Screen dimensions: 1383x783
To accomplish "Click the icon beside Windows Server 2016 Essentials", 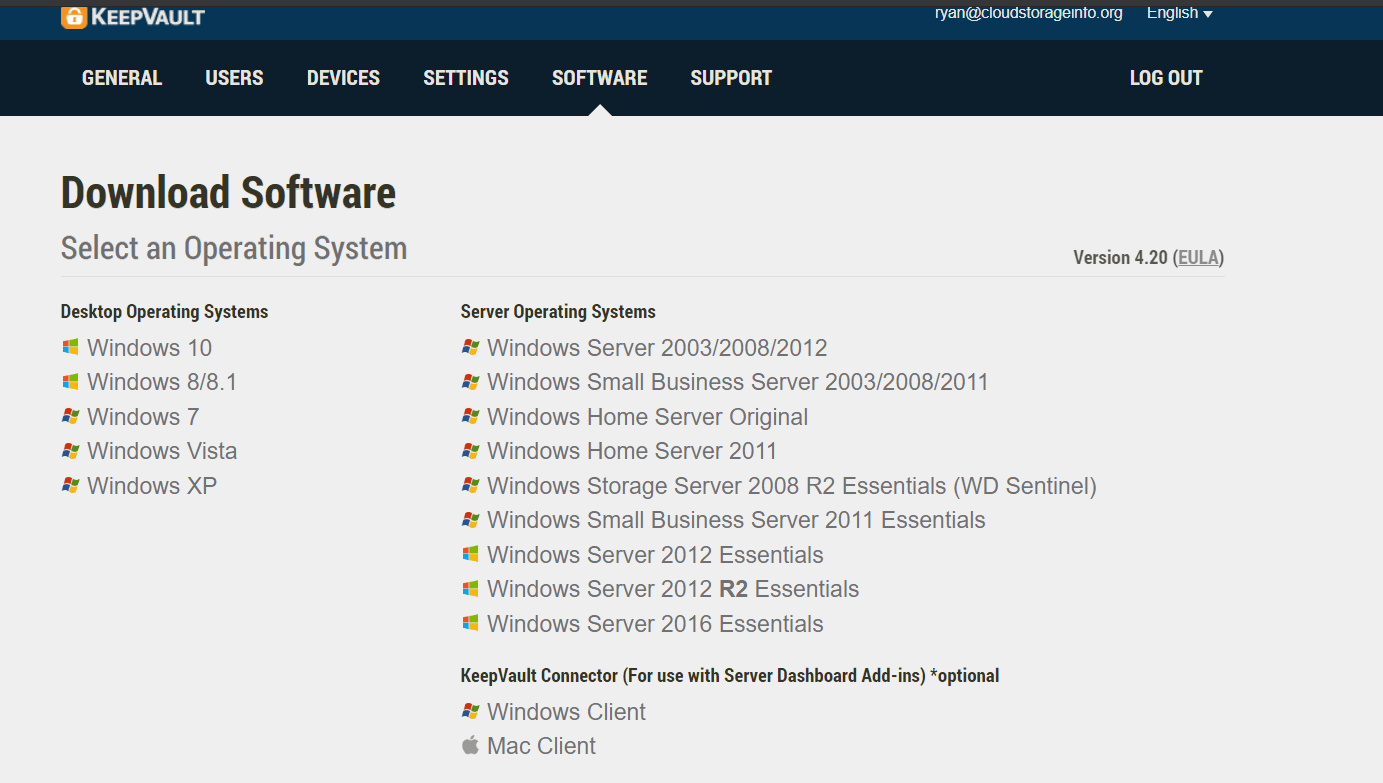I will (470, 623).
